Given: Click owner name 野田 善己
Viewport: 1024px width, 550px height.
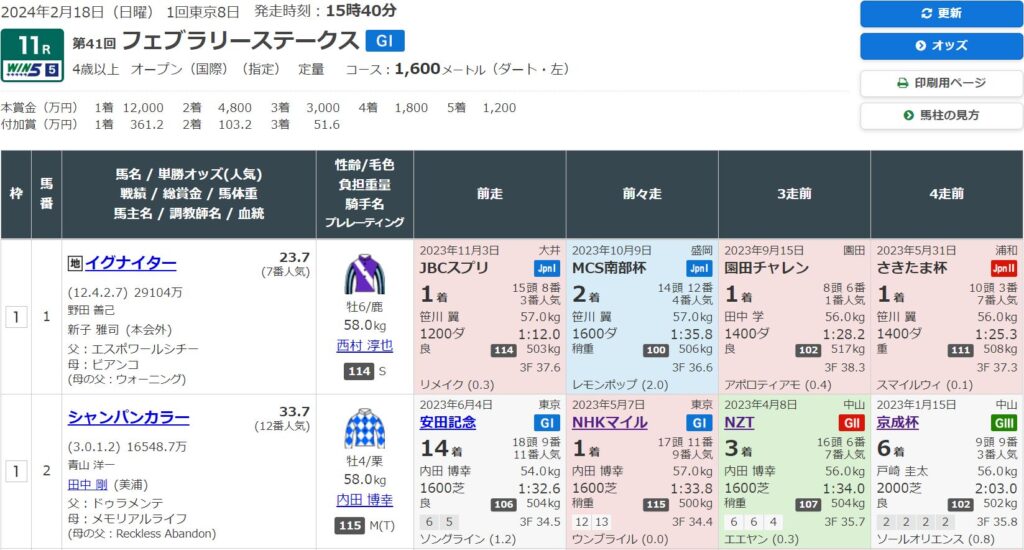Looking at the screenshot, I should pos(91,310).
